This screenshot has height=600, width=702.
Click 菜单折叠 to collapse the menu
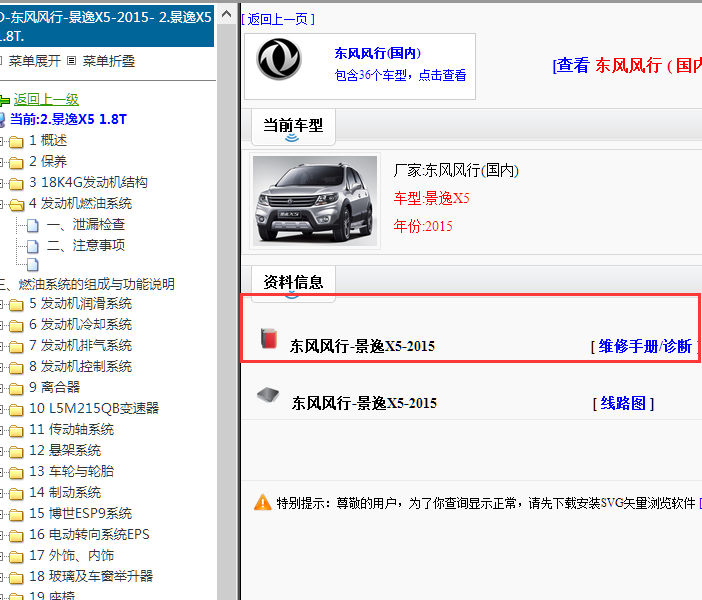coord(109,61)
